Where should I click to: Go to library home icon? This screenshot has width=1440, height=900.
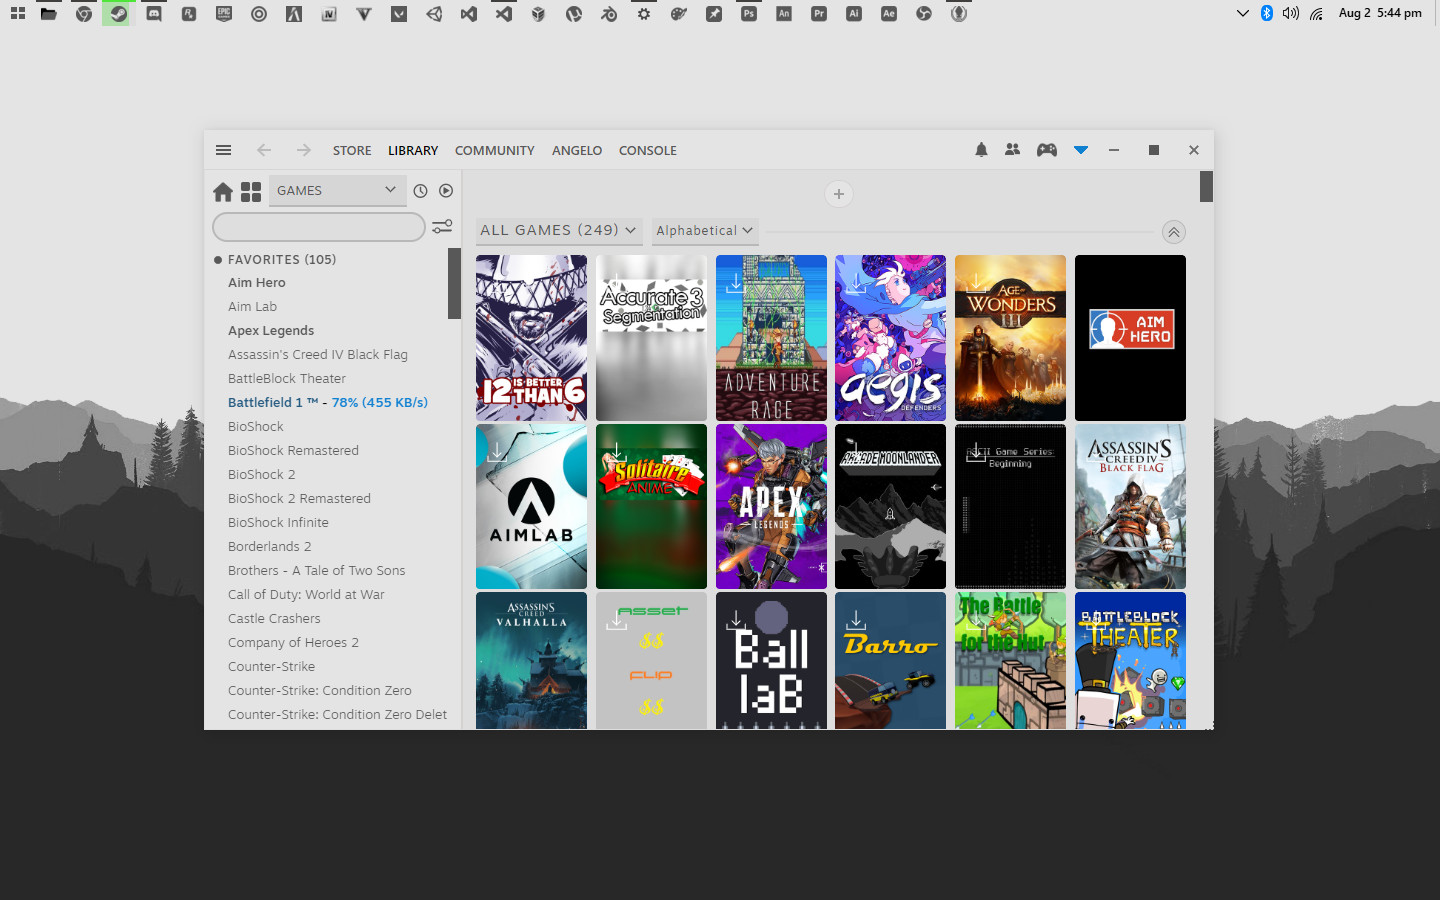(x=223, y=191)
